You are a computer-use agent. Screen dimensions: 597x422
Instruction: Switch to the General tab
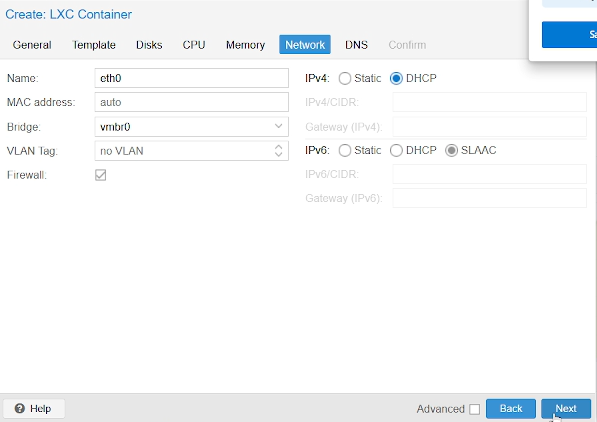coord(32,45)
